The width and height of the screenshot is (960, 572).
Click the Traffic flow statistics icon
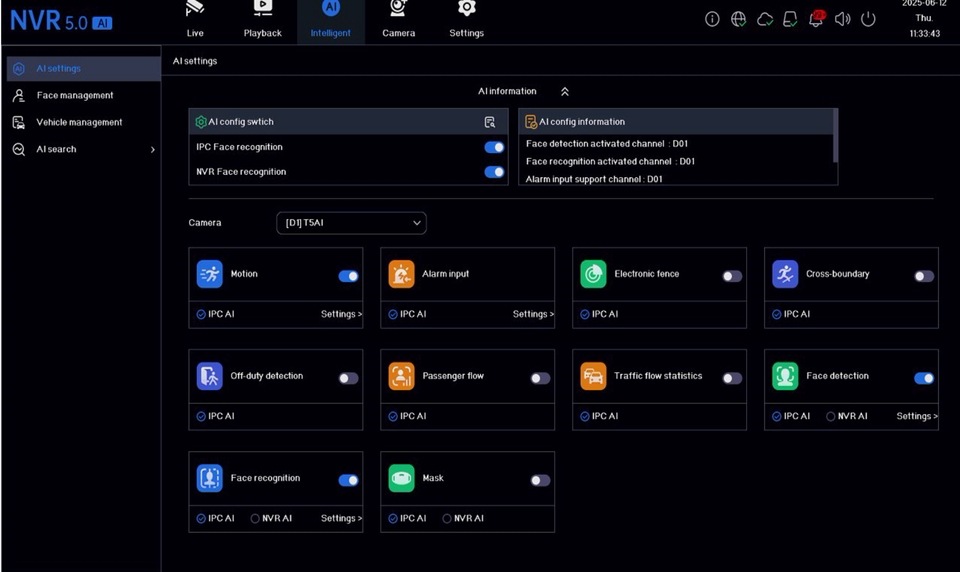pos(593,376)
